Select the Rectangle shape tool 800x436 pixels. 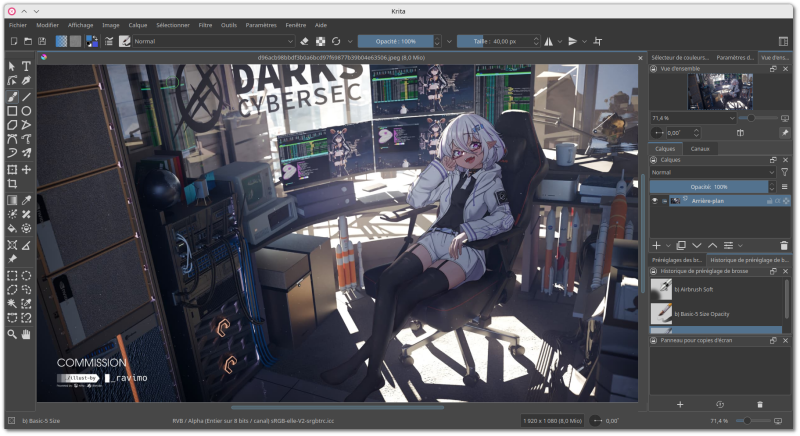tap(12, 111)
